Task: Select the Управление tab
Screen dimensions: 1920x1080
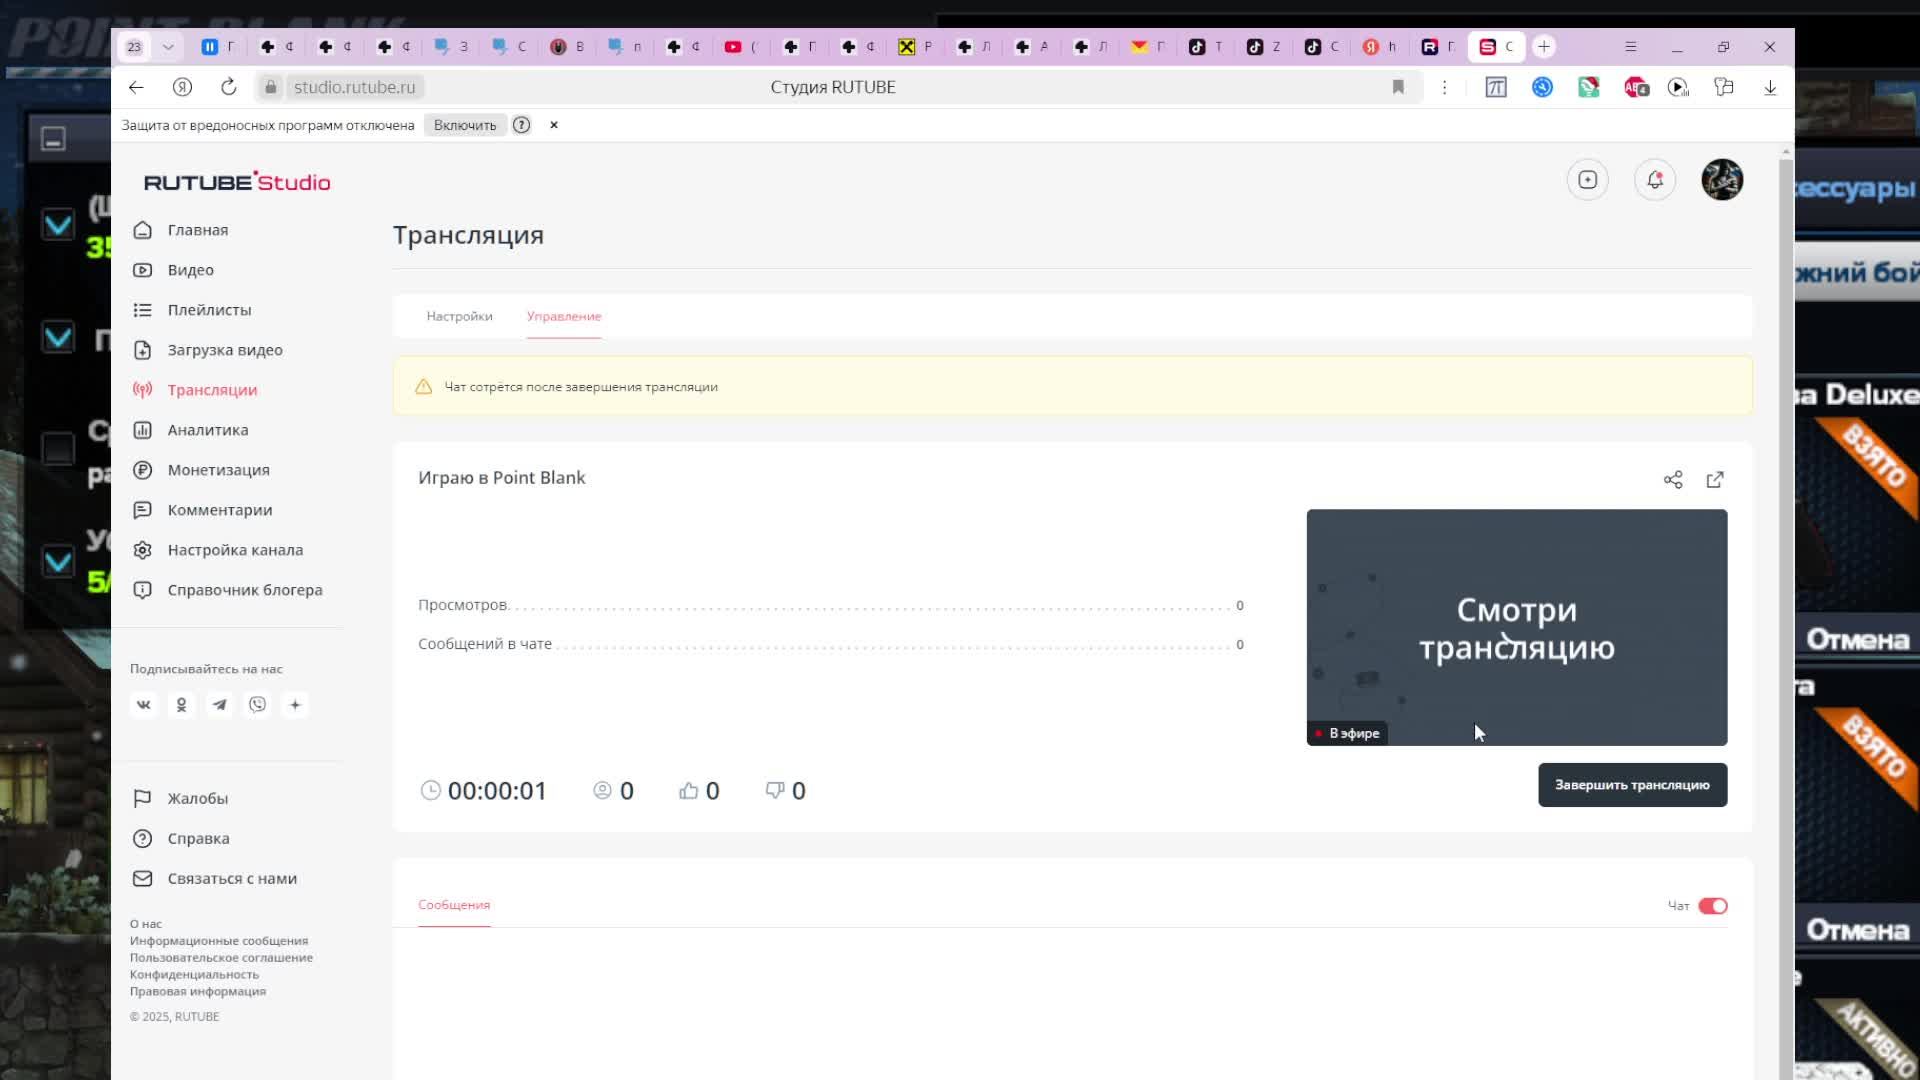Action: click(x=563, y=315)
